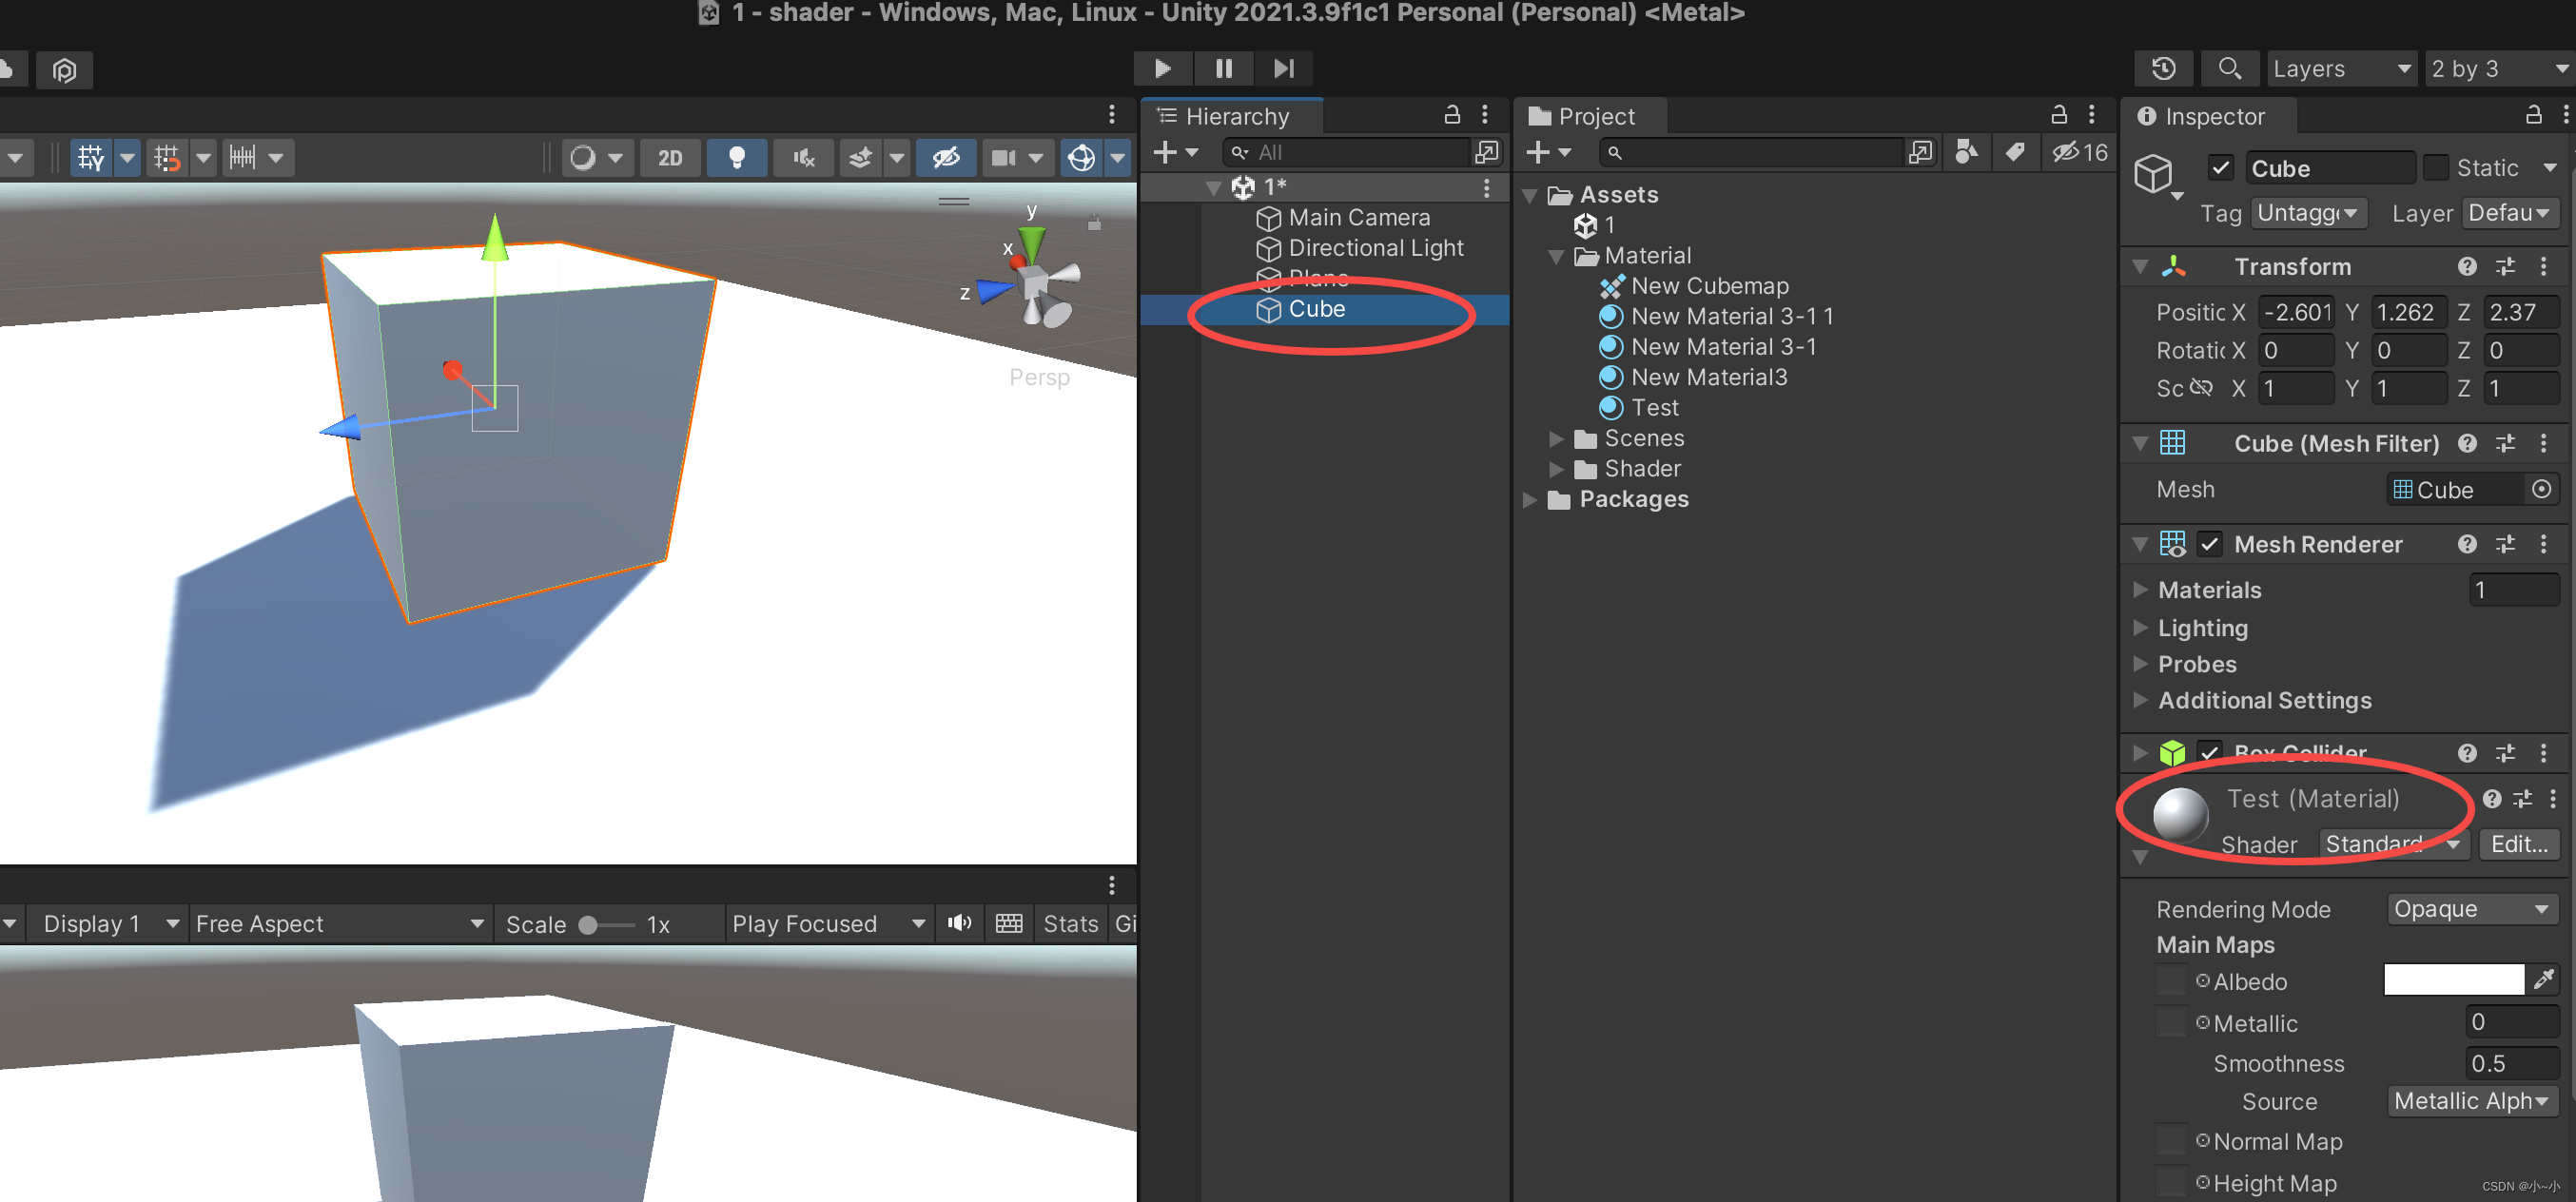Switch to the Hierarchy tab
The height and width of the screenshot is (1202, 2576).
point(1237,115)
